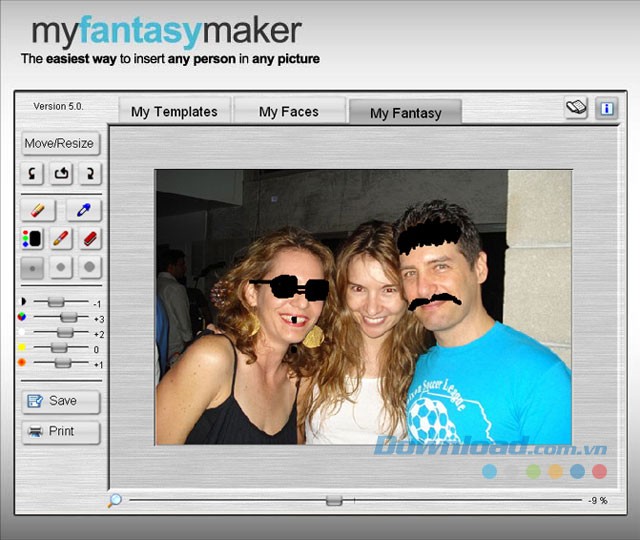The image size is (640, 540).
Task: Select the red eraser tool
Action: click(89, 239)
